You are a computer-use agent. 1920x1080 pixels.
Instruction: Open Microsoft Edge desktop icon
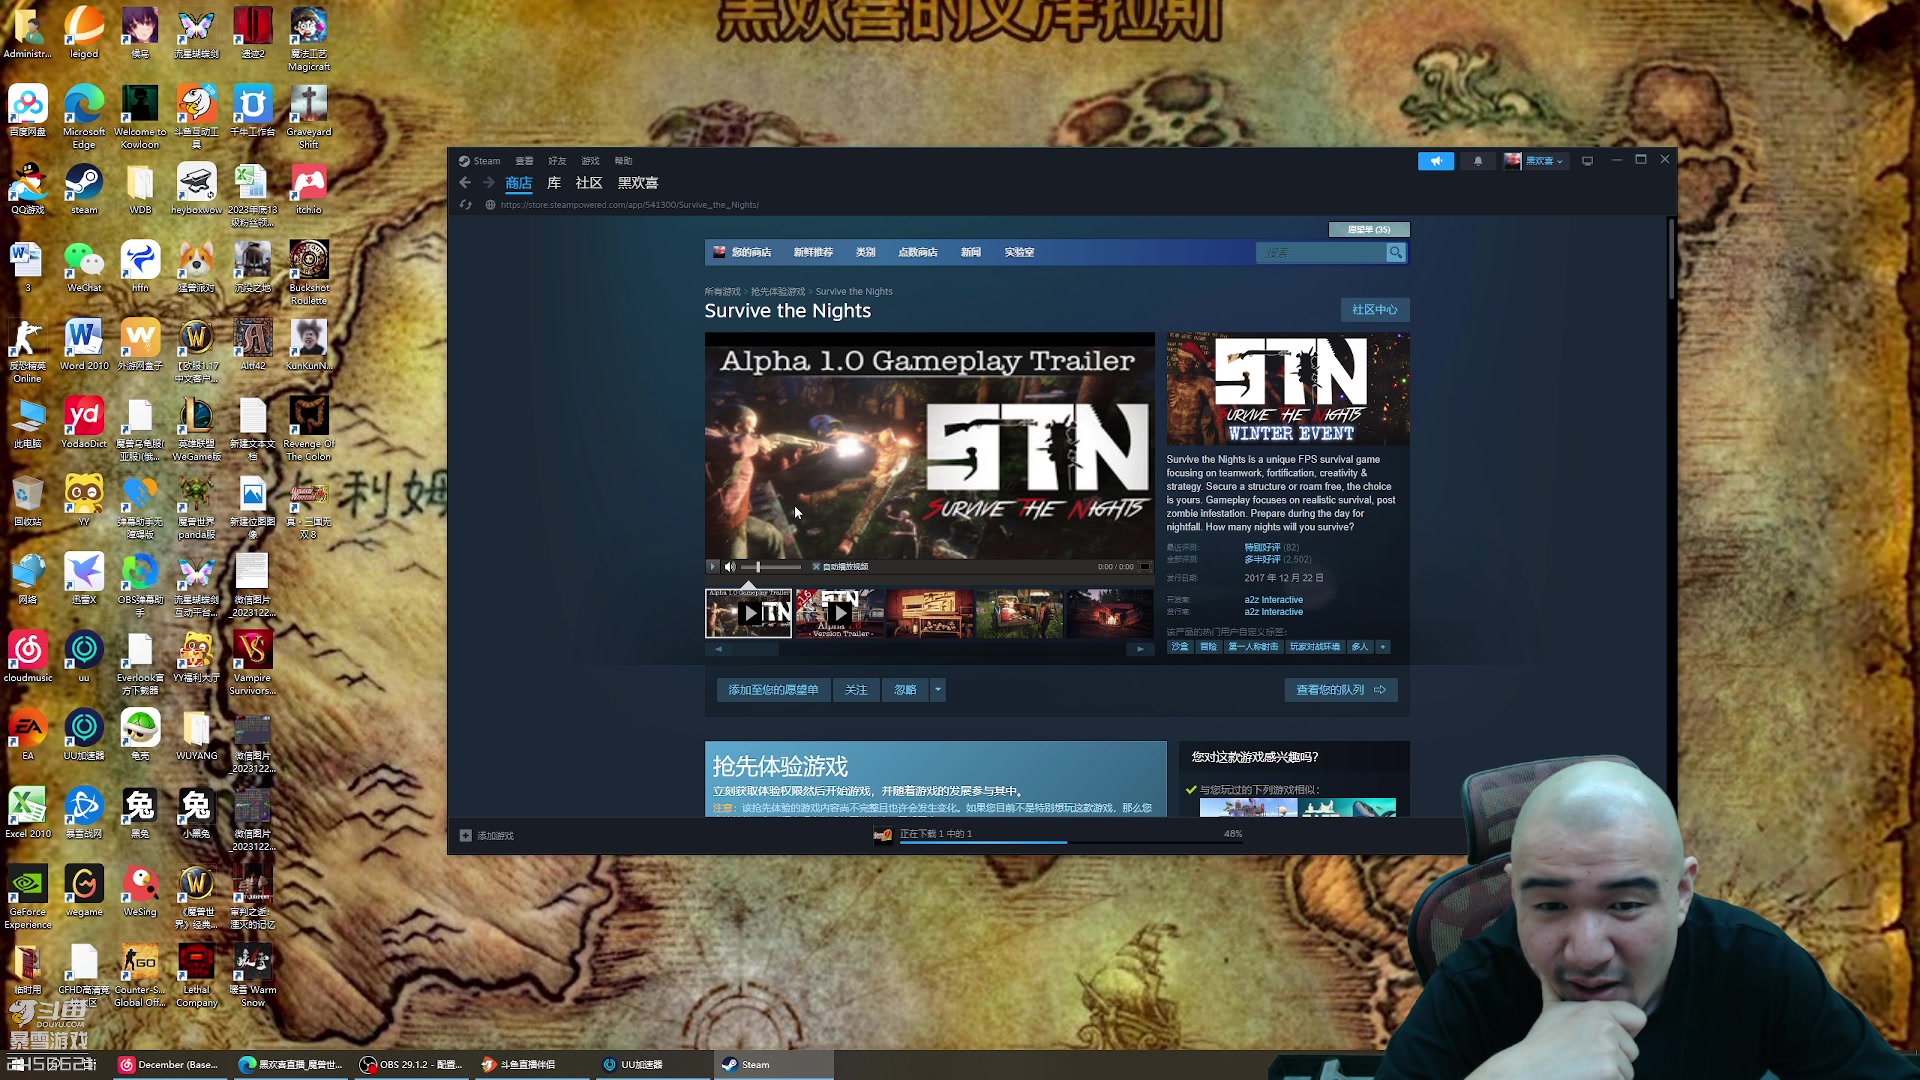pos(84,116)
